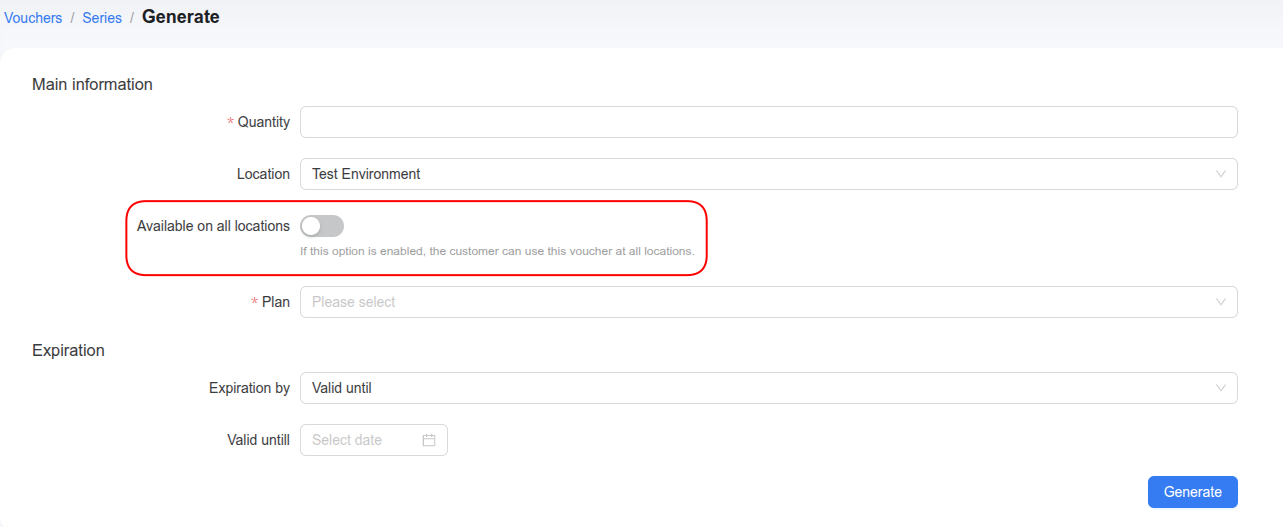This screenshot has width=1283, height=527.
Task: Open the Expiration by dropdown
Action: tap(768, 388)
